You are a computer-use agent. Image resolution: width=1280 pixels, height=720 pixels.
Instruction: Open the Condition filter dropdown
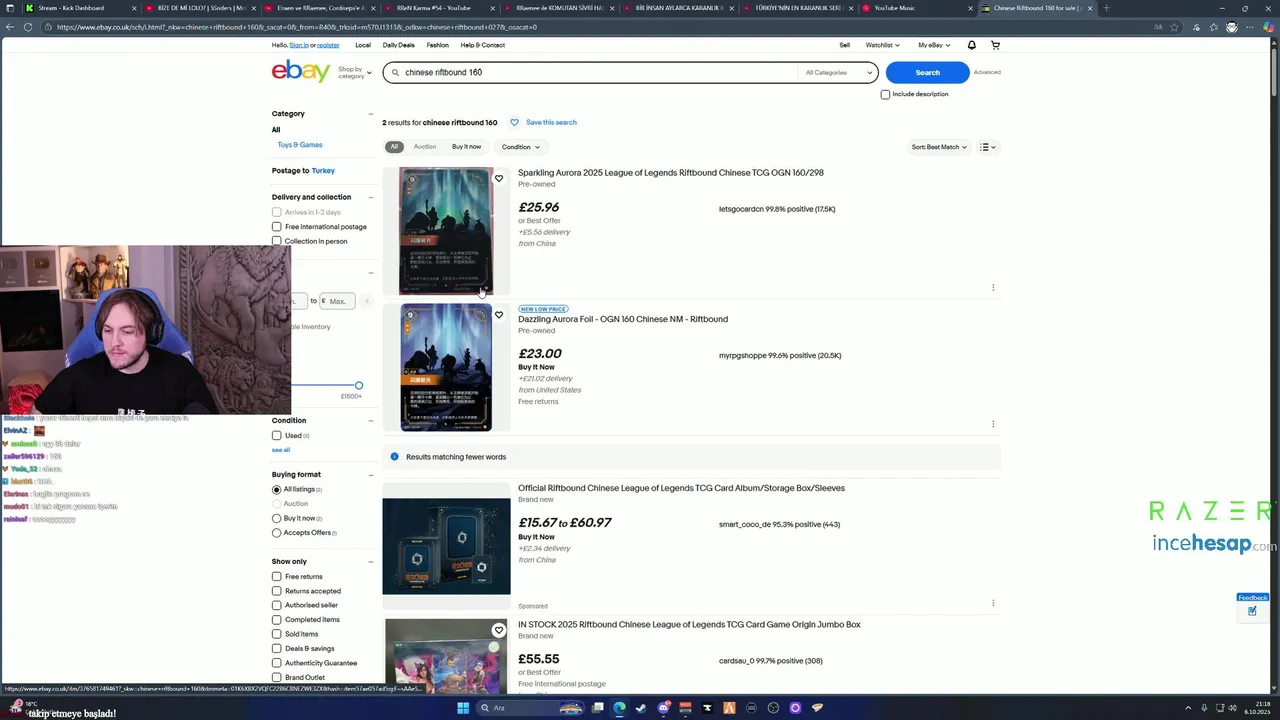[520, 147]
